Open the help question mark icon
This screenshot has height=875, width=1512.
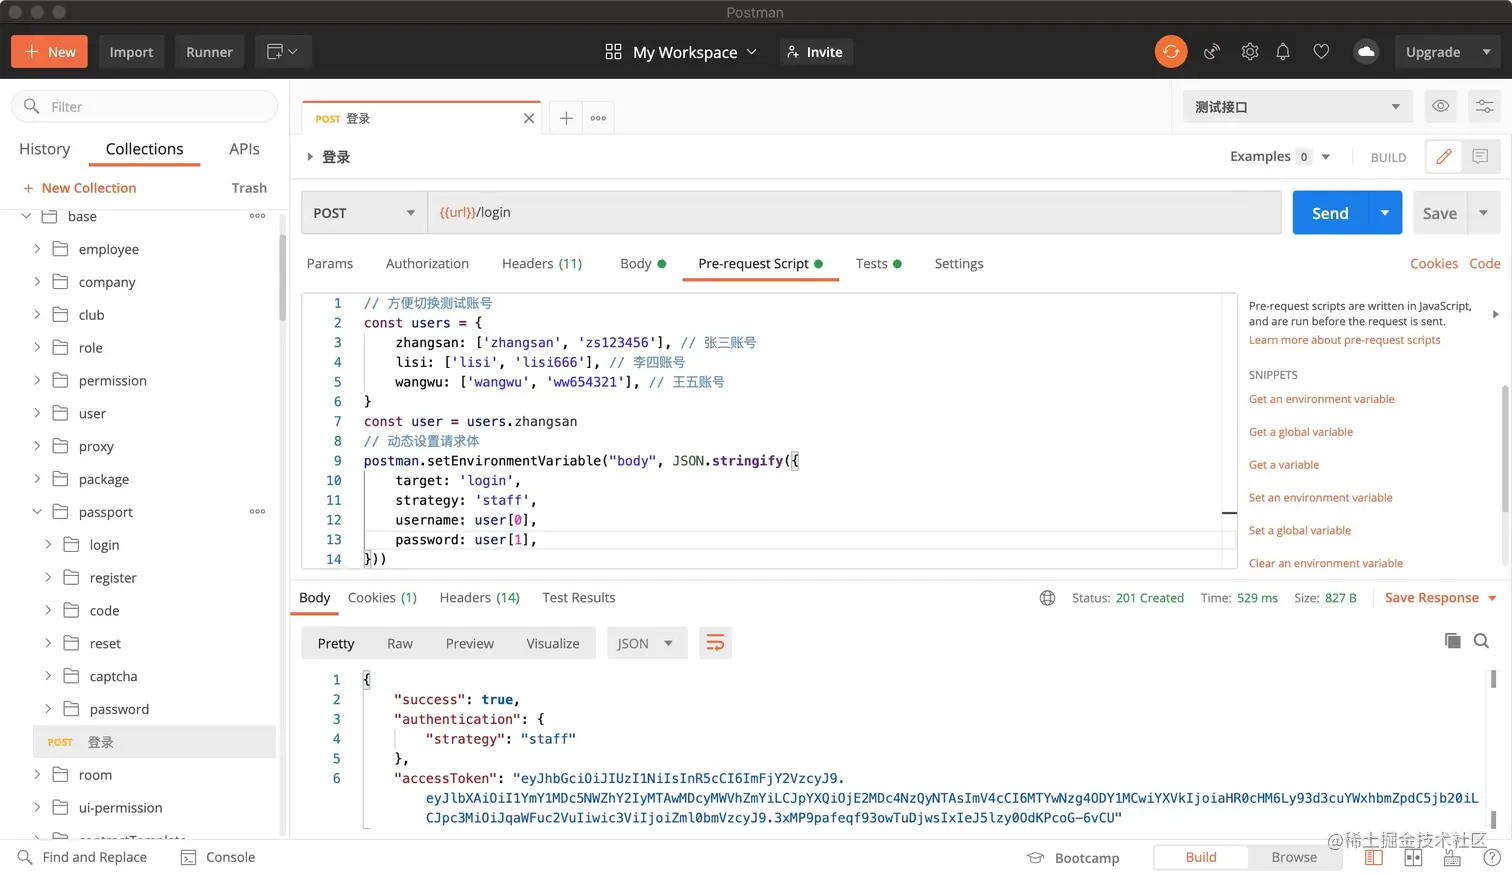pos(1491,858)
